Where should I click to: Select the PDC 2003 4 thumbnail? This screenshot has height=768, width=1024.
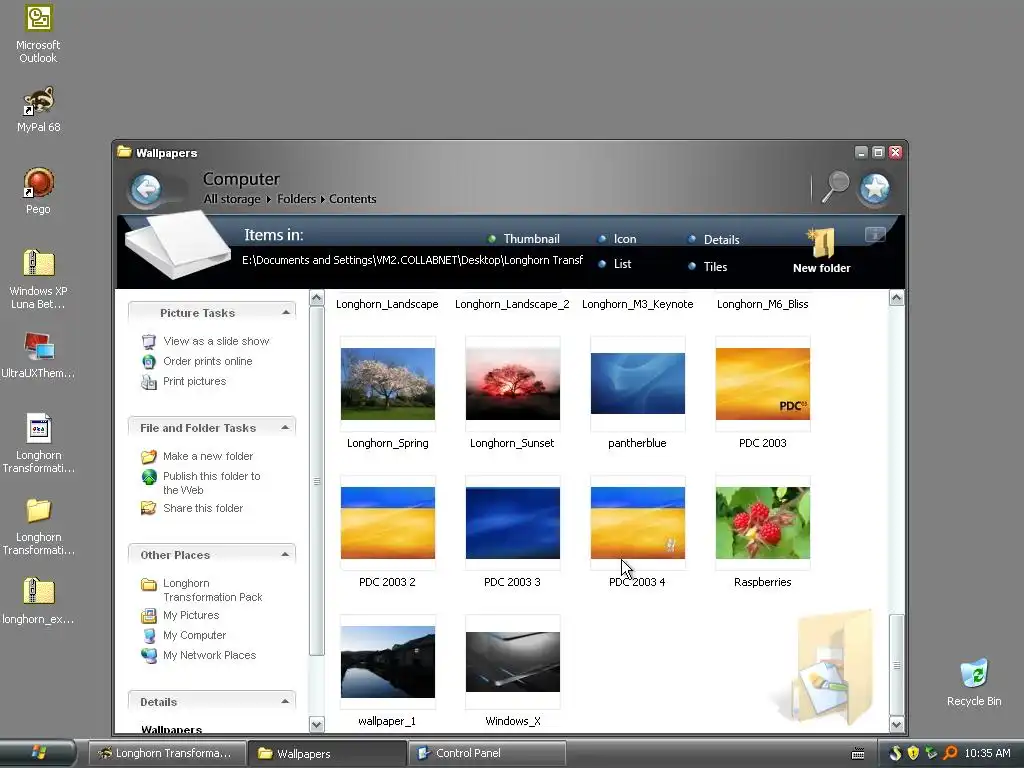click(x=638, y=523)
